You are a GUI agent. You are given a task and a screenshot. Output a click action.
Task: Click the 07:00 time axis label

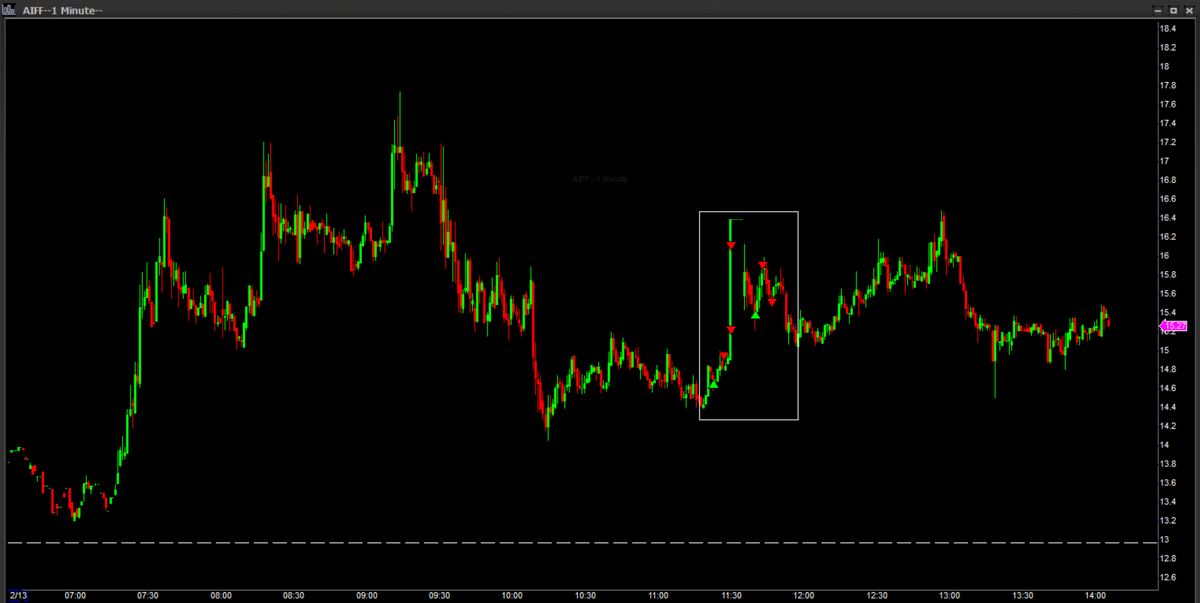pos(75,595)
